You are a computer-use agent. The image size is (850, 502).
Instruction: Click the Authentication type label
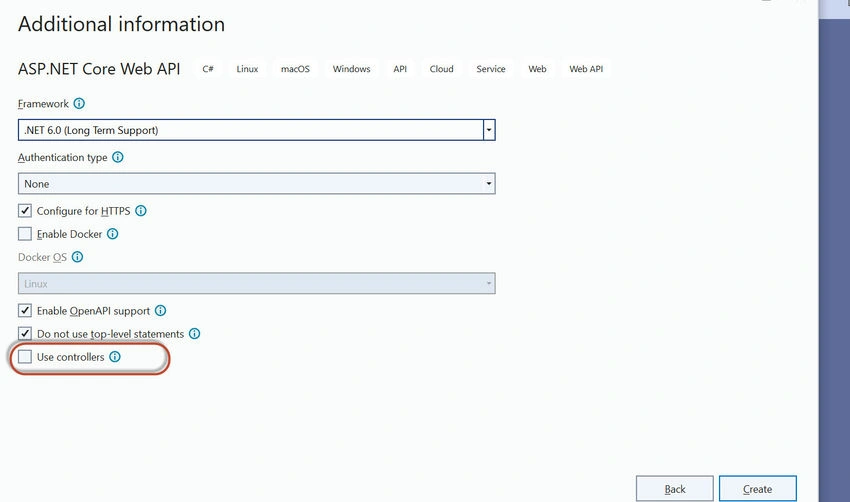point(62,157)
